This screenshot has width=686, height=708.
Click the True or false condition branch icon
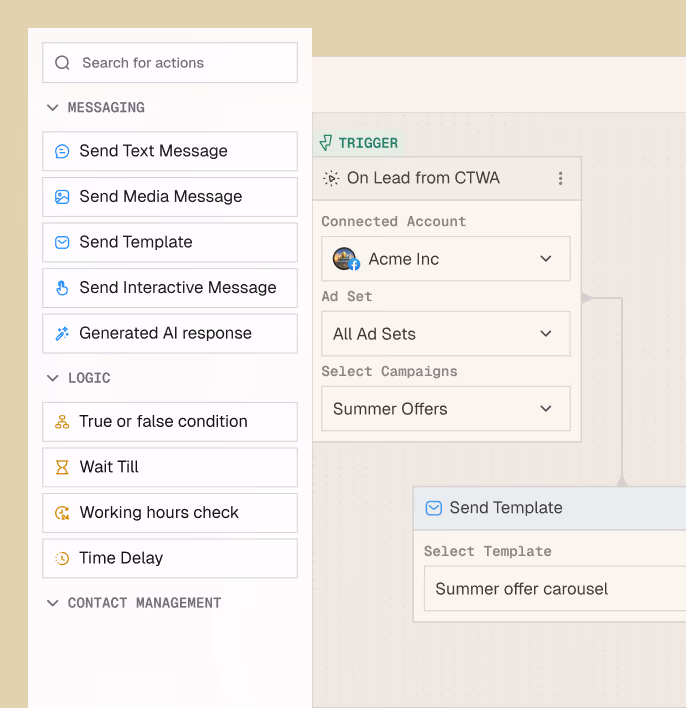62,422
